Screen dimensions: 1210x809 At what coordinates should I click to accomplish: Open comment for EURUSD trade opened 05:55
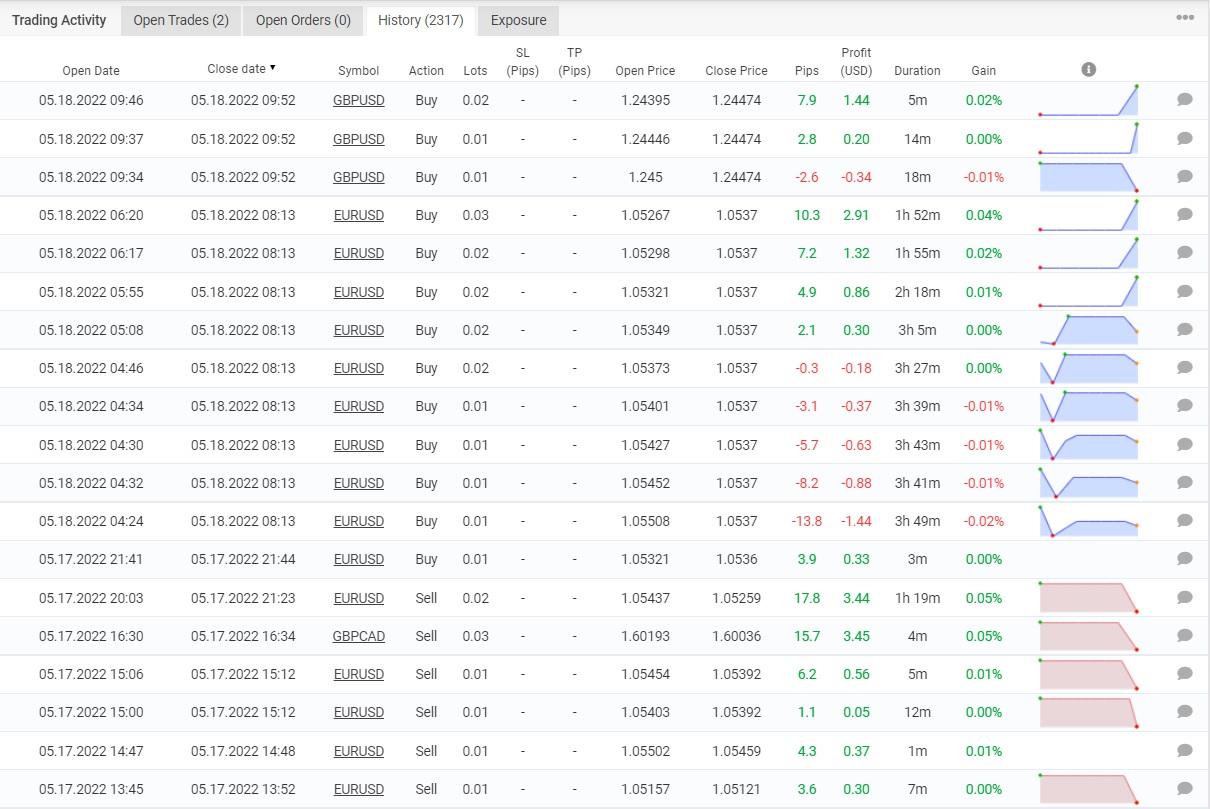tap(1185, 291)
